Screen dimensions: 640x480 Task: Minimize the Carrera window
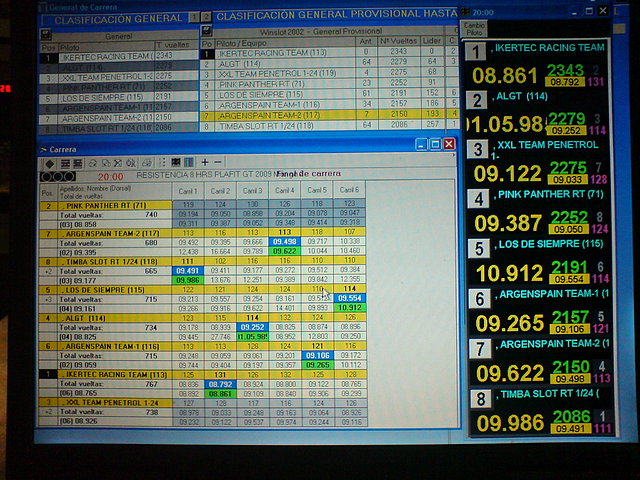(x=421, y=144)
